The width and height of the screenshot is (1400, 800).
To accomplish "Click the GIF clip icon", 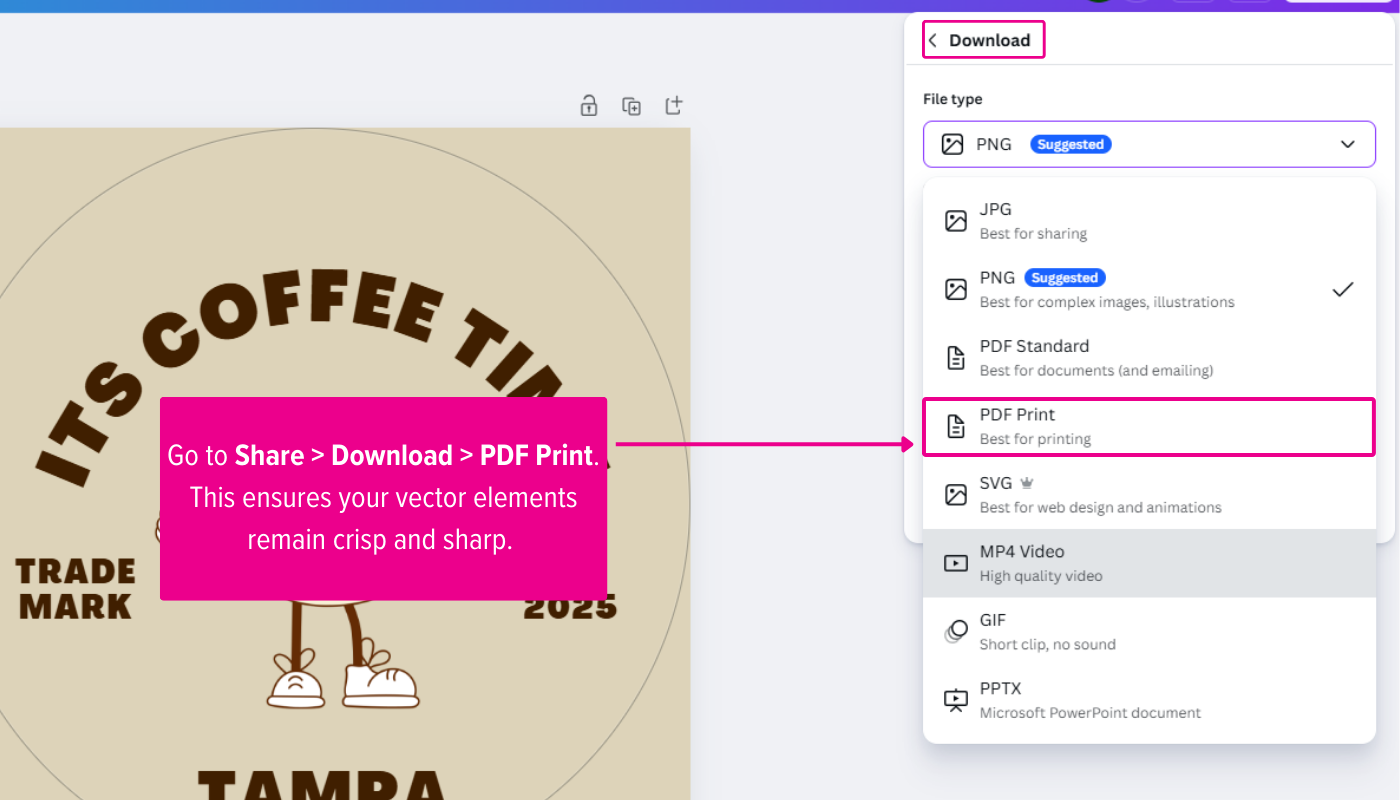I will pos(953,631).
